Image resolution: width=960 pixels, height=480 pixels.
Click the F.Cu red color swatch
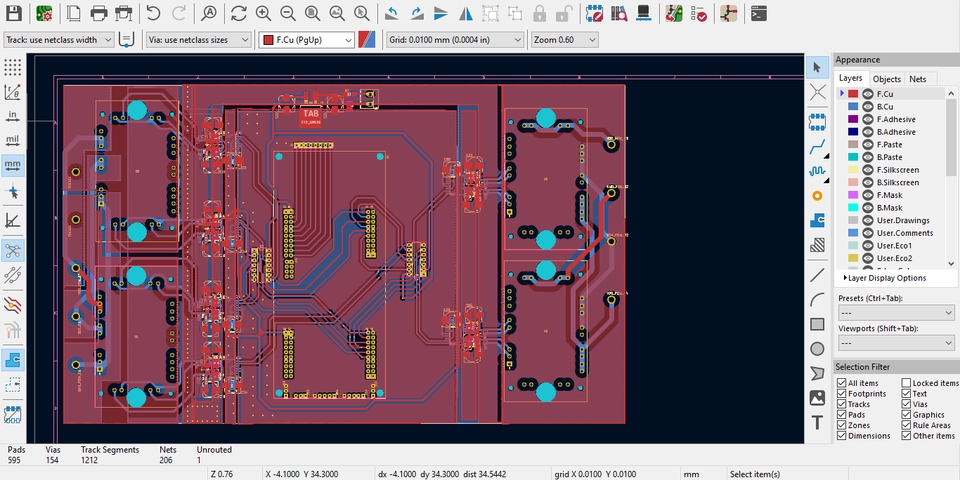click(853, 94)
